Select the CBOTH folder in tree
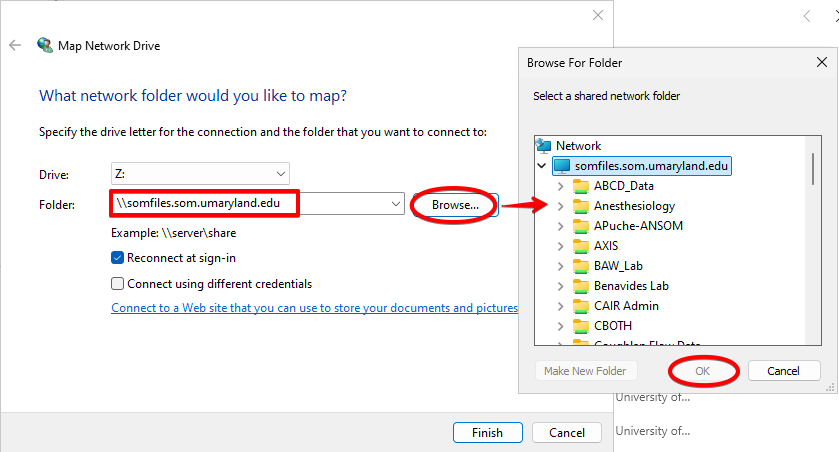This screenshot has height=452, width=839. tap(612, 326)
